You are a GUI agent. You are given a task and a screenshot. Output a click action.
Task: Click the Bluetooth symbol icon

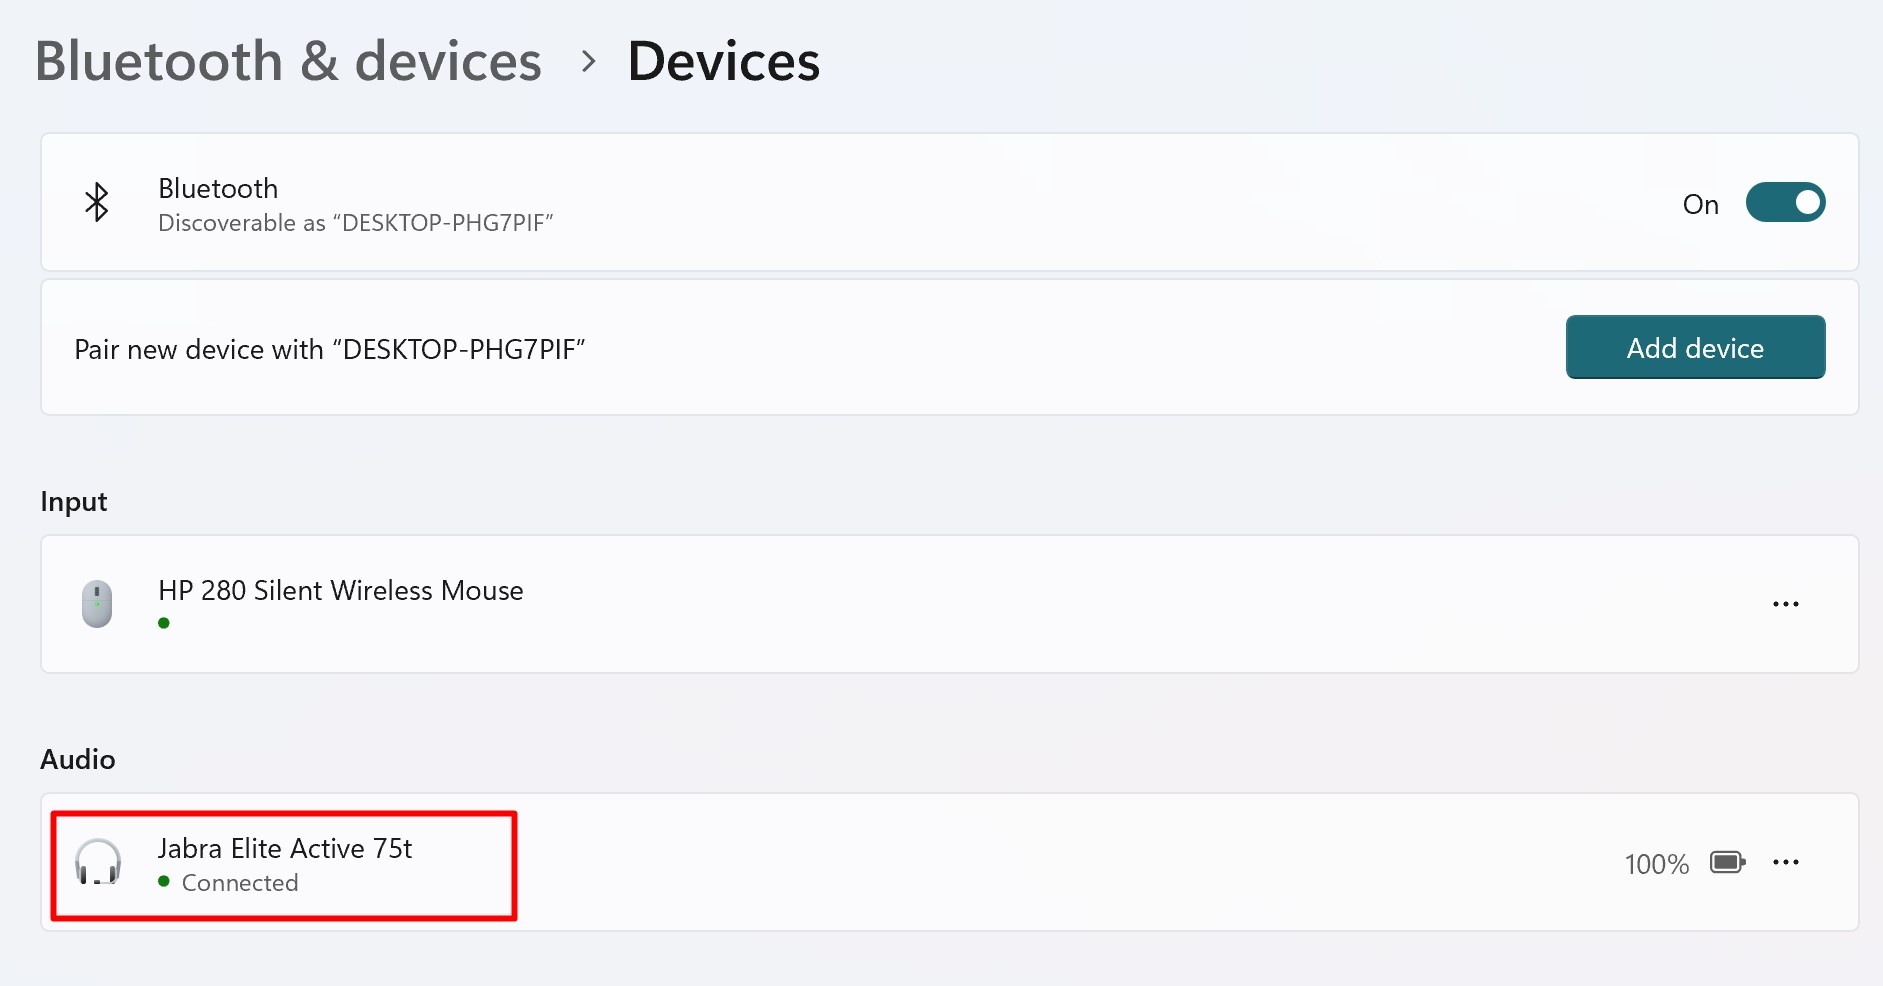coord(97,202)
